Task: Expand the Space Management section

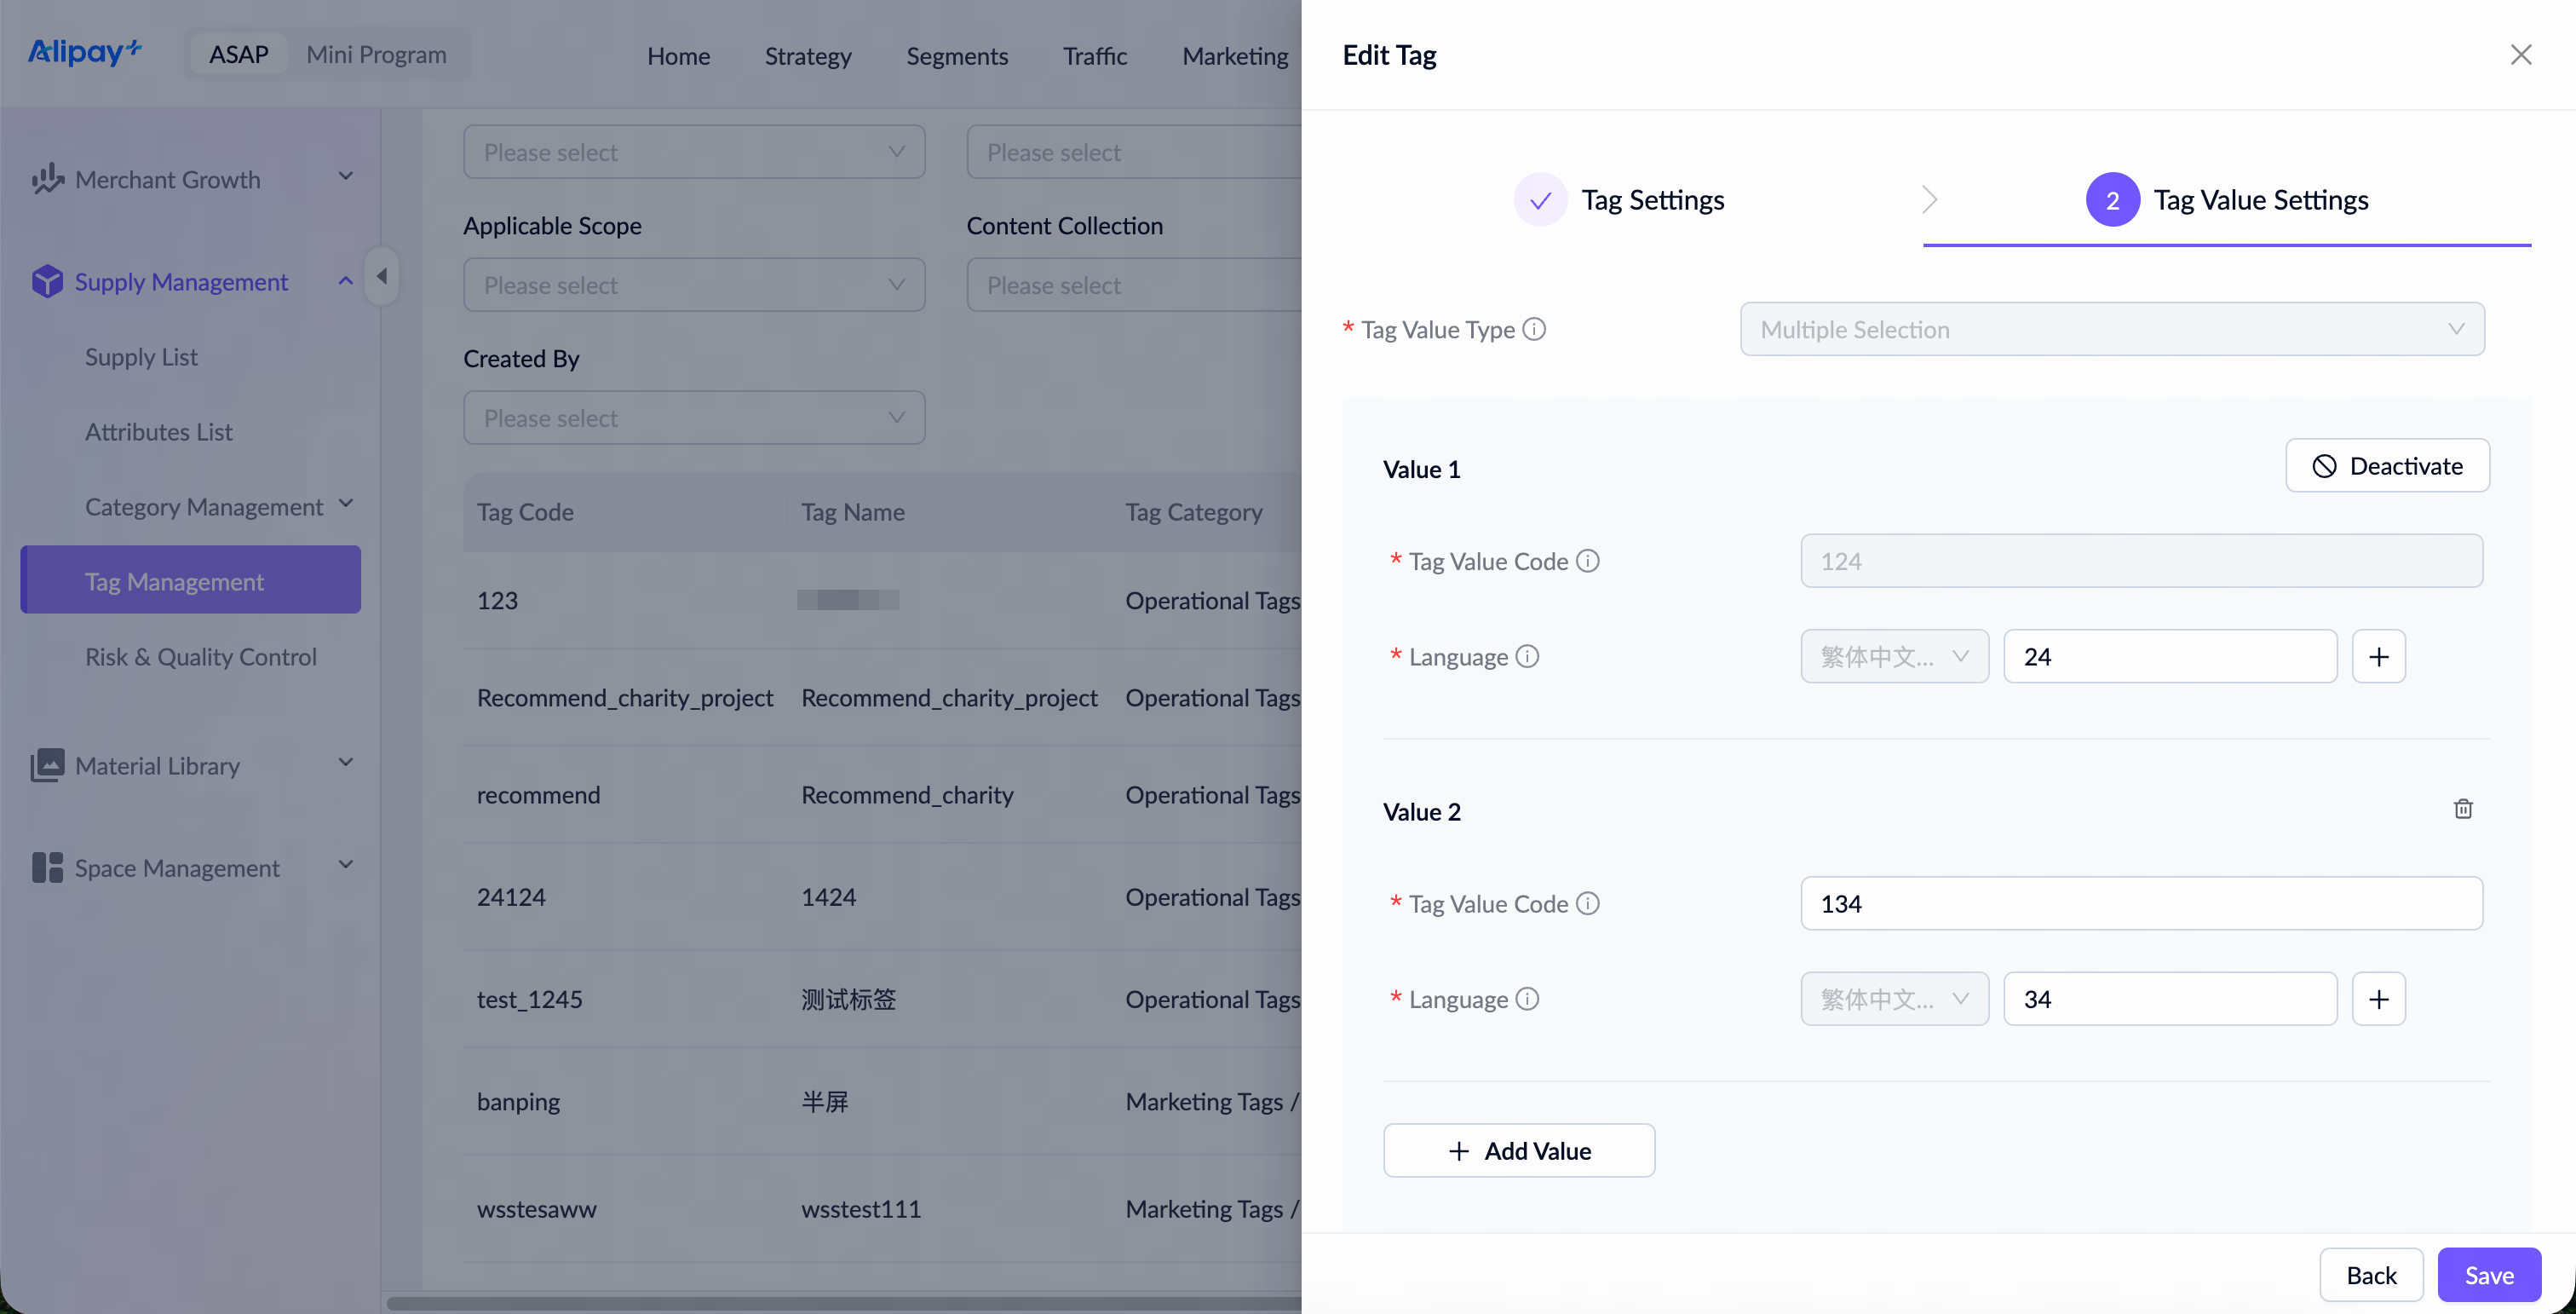Action: [x=191, y=867]
